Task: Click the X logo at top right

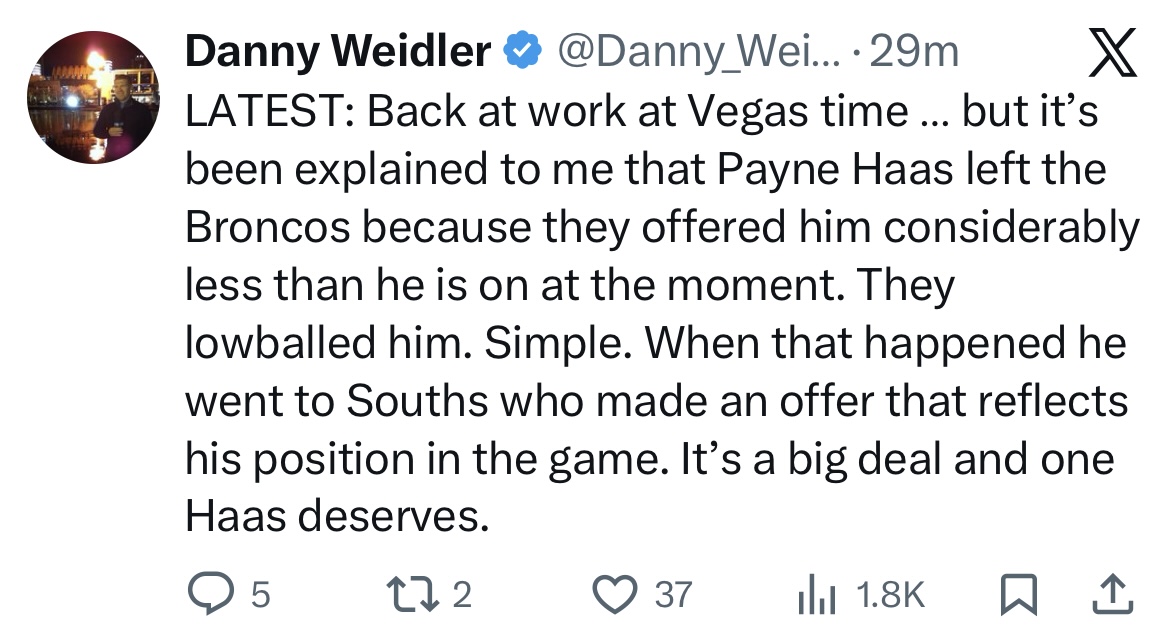Action: (x=1112, y=52)
